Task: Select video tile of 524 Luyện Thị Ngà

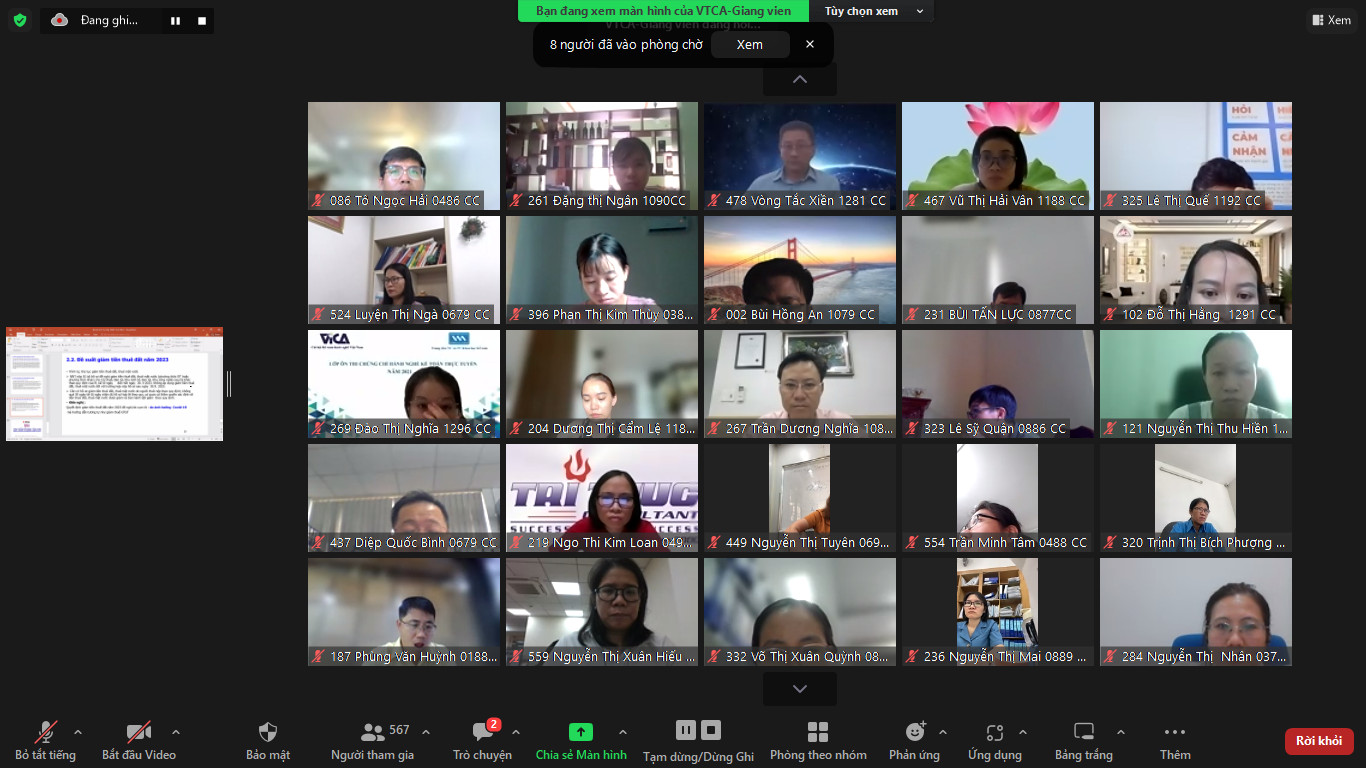Action: click(404, 270)
